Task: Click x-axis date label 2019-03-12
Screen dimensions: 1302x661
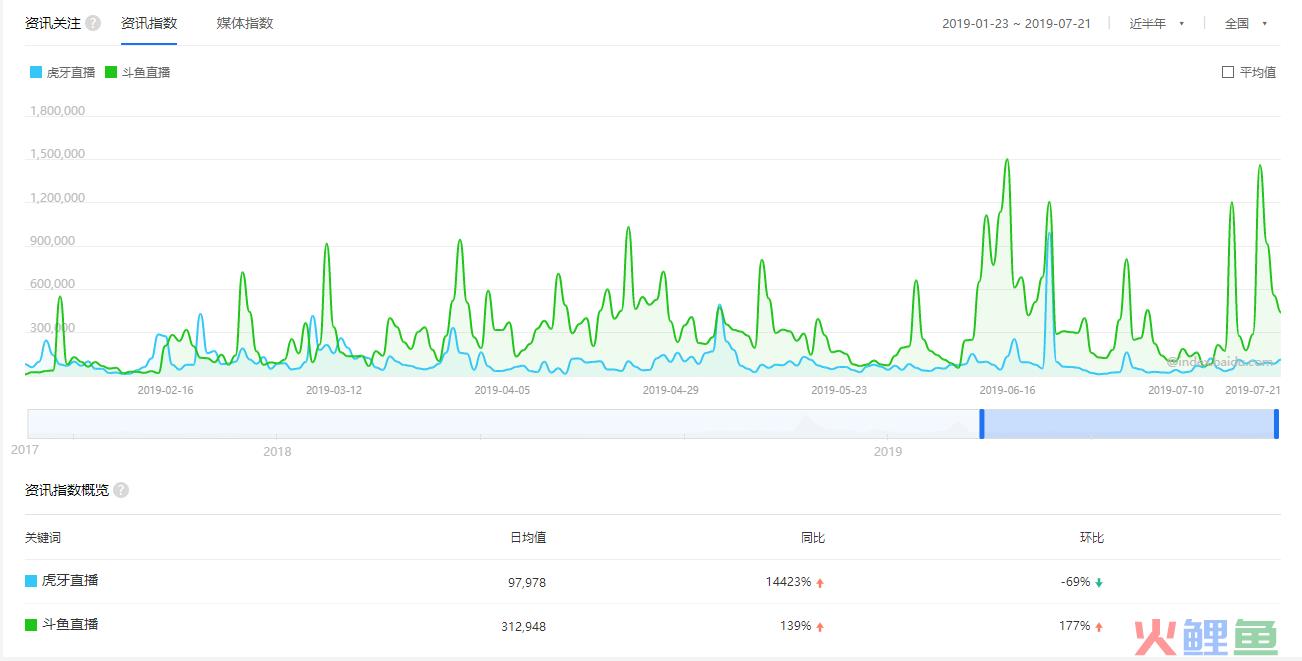Action: point(334,390)
